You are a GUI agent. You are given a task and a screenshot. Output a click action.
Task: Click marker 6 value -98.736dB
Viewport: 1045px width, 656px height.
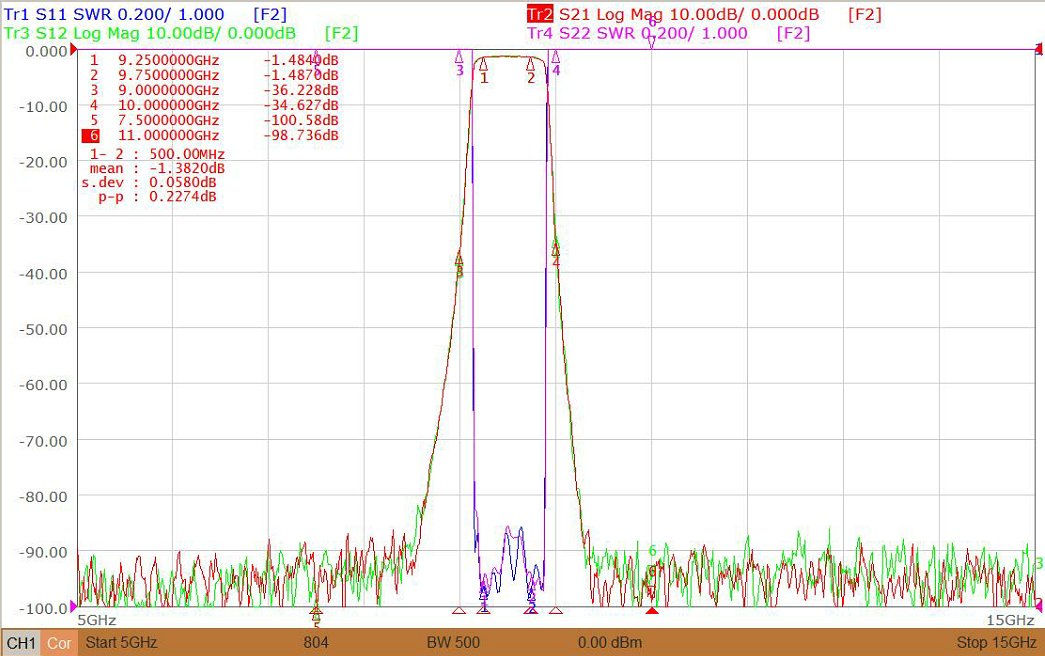(x=301, y=135)
